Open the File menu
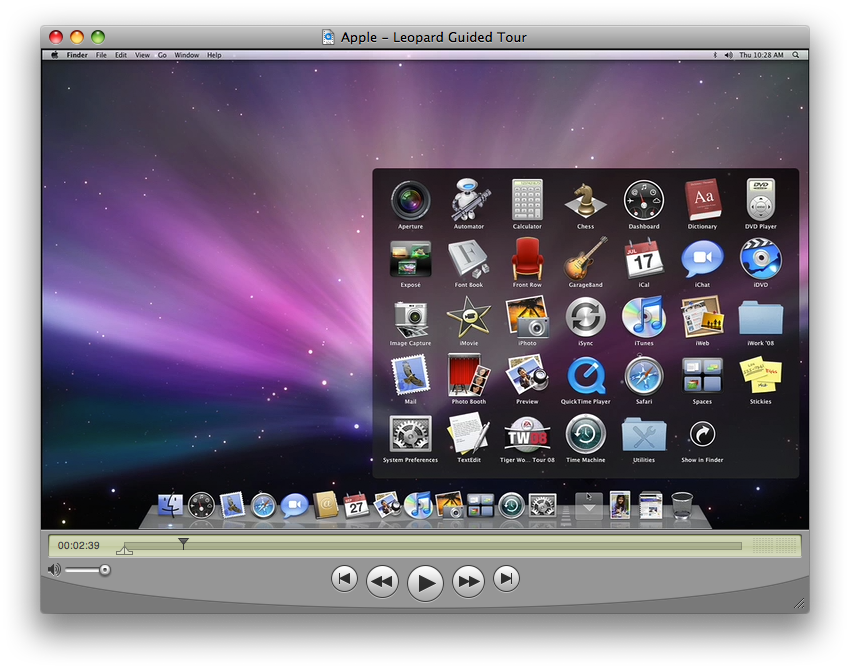Viewport: 850px width, 669px height. 101,55
